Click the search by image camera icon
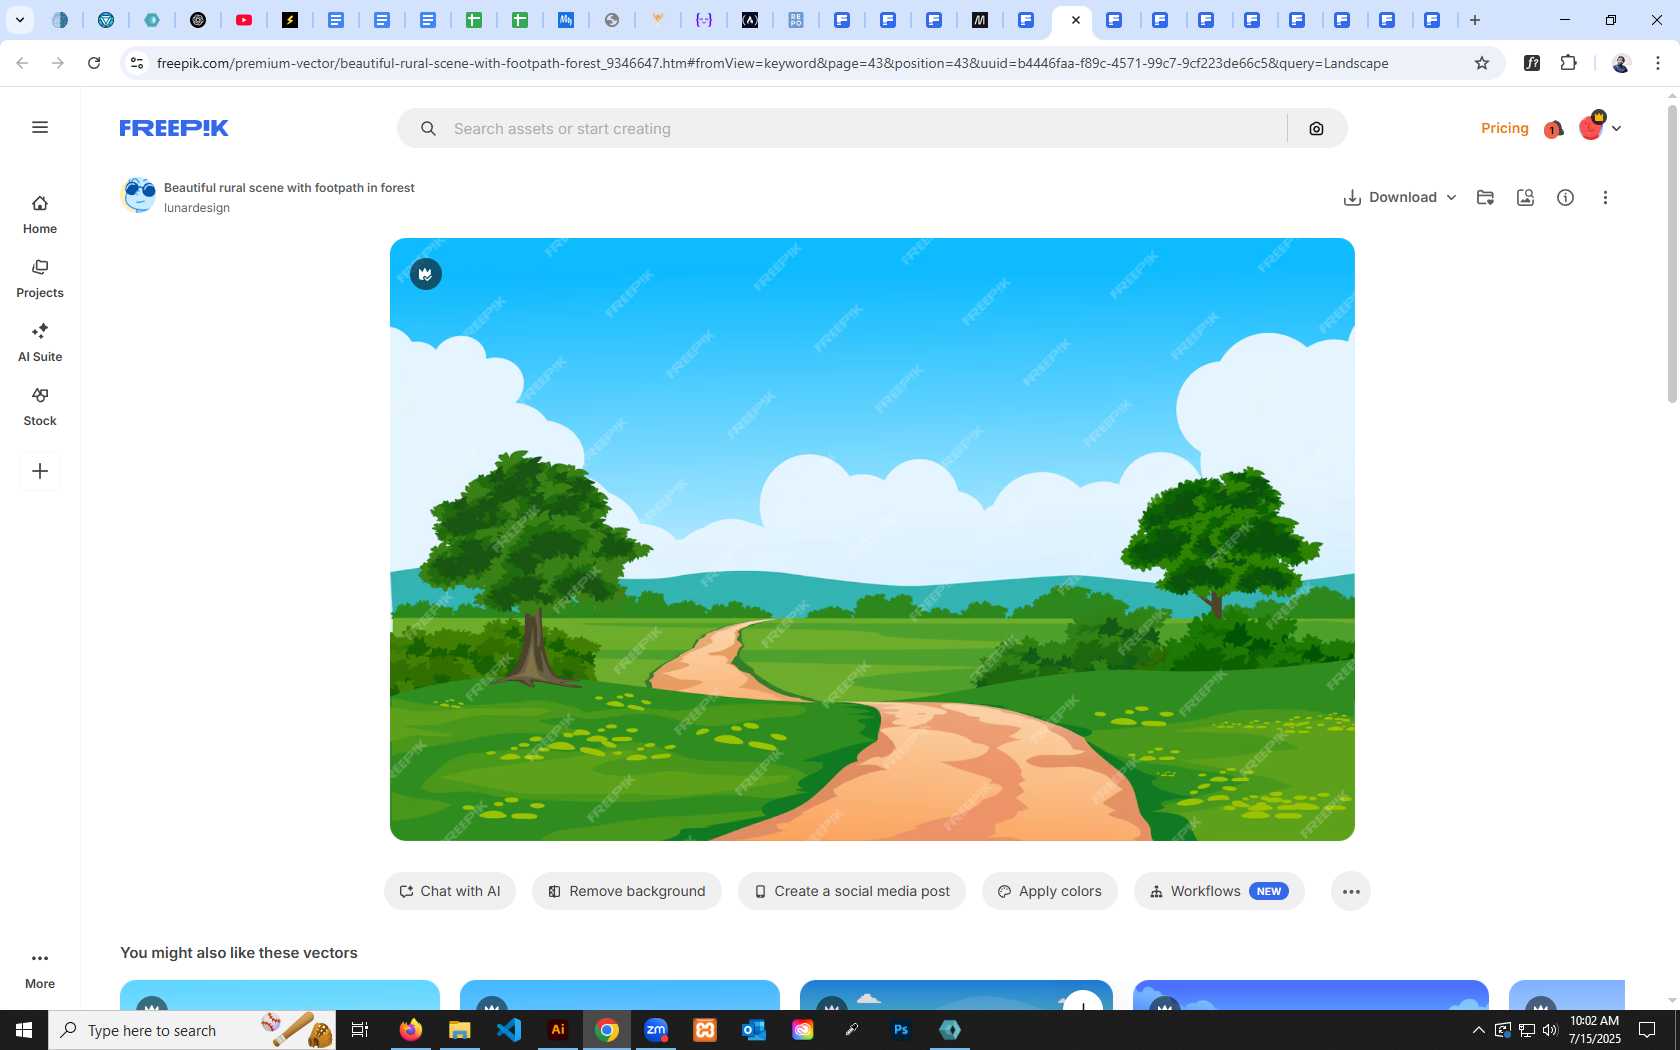 coord(1316,129)
